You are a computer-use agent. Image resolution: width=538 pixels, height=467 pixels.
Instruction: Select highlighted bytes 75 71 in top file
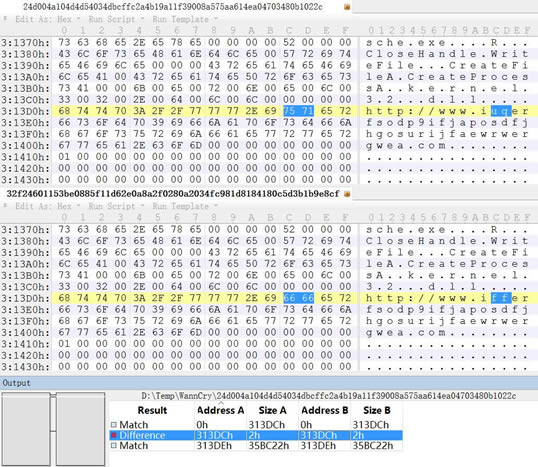coord(299,111)
